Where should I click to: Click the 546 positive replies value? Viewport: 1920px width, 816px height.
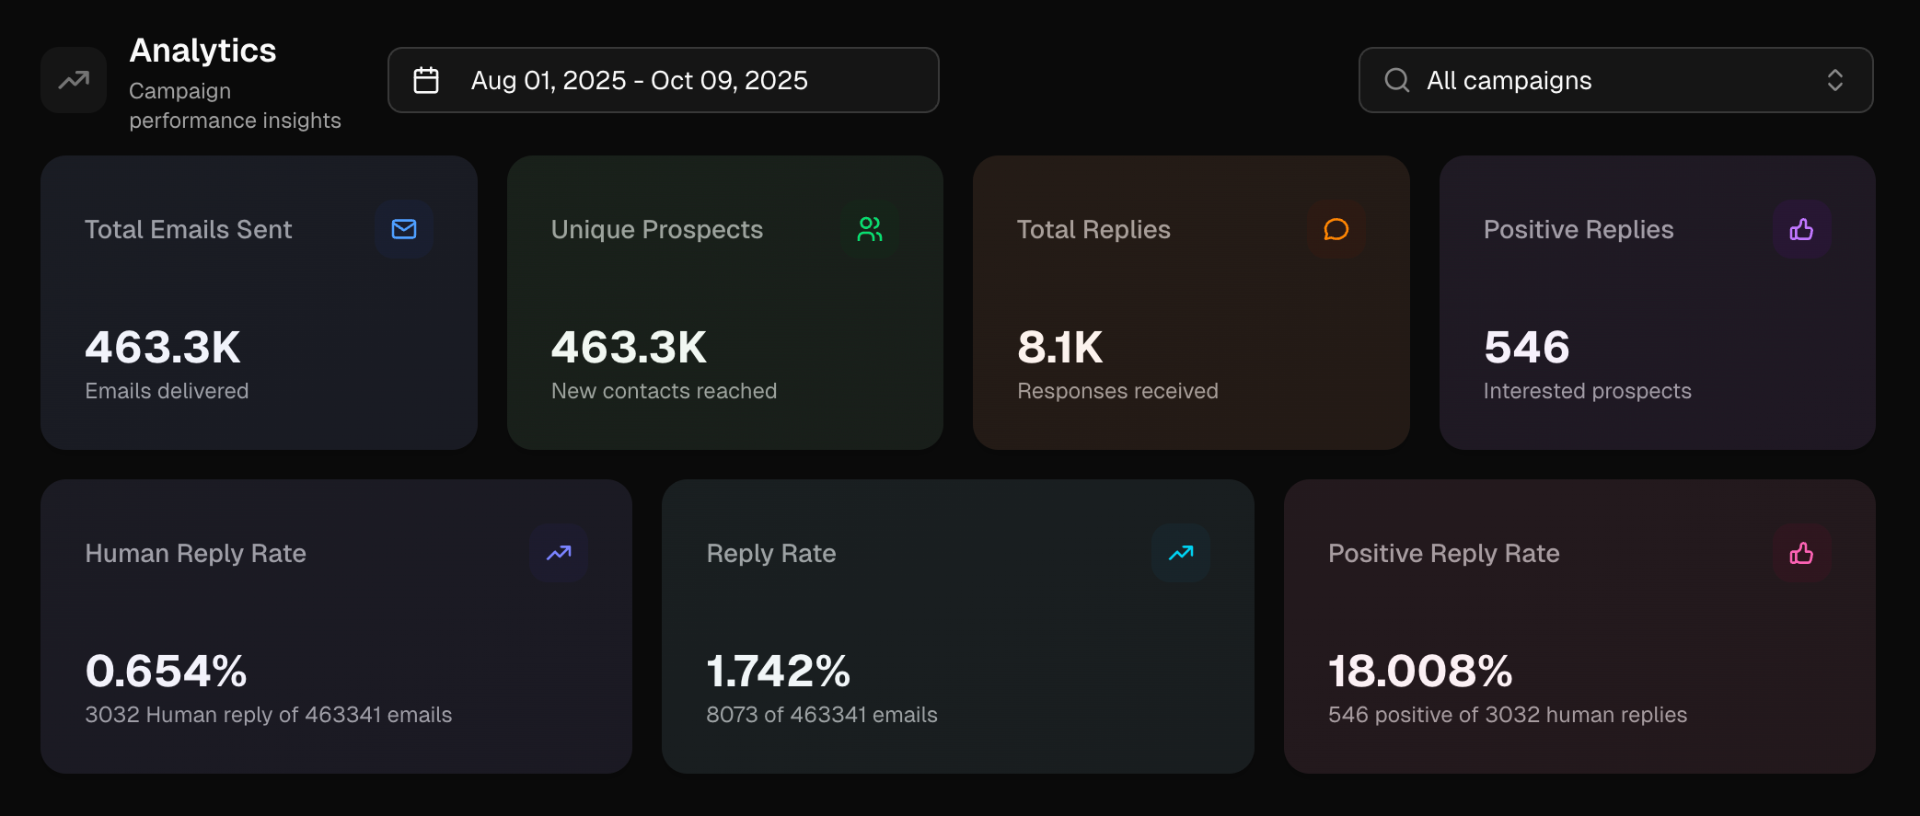[1527, 347]
